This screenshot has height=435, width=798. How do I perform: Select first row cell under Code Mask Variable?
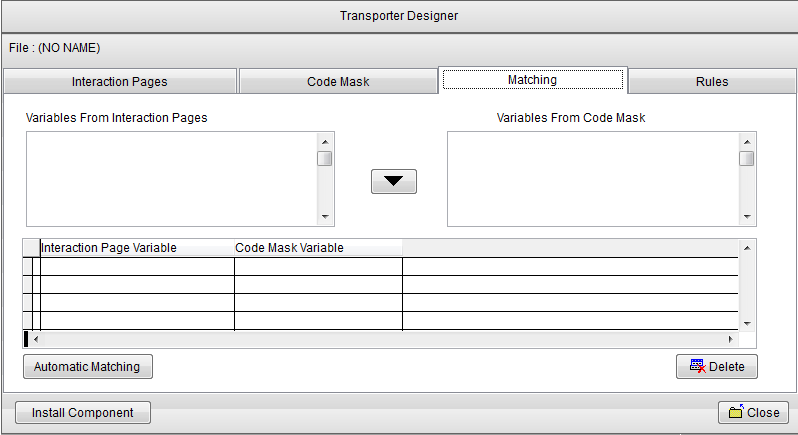click(x=318, y=267)
